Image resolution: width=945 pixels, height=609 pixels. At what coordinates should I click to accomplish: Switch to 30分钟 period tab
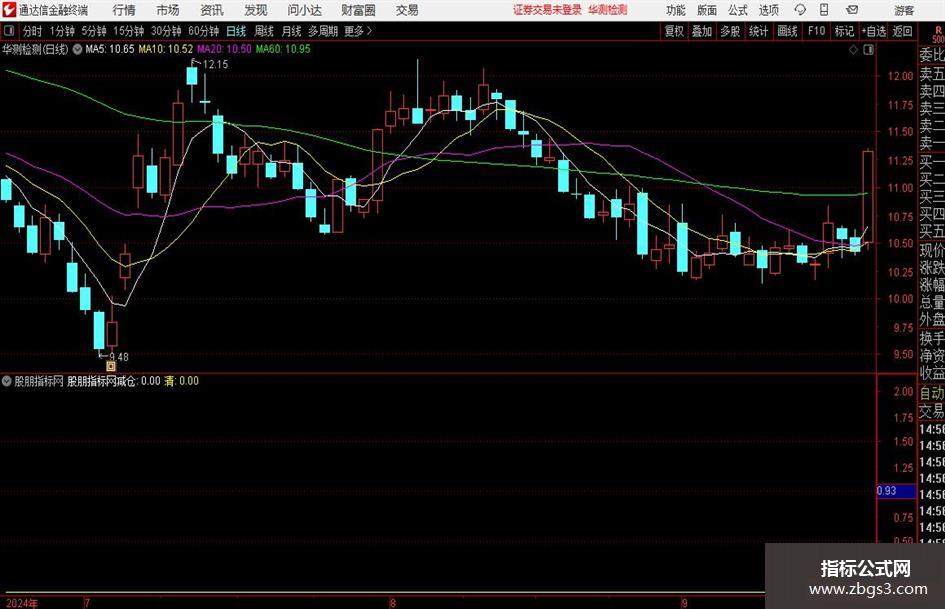pos(166,31)
